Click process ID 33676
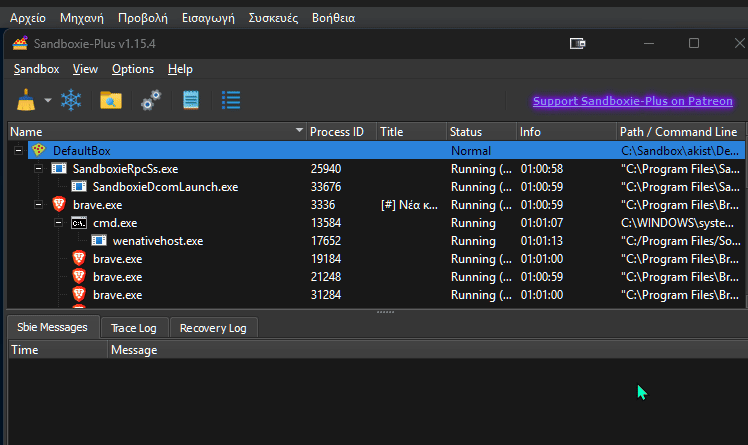 point(326,187)
